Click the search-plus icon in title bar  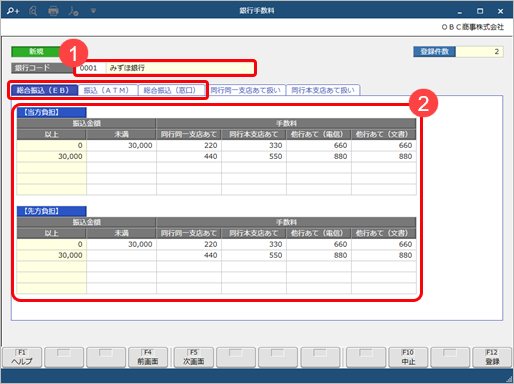[x=13, y=11]
